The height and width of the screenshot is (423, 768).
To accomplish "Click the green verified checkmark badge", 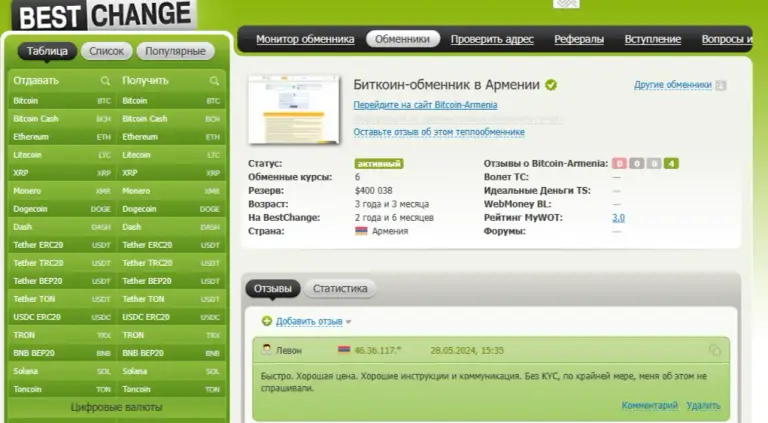I will (551, 85).
